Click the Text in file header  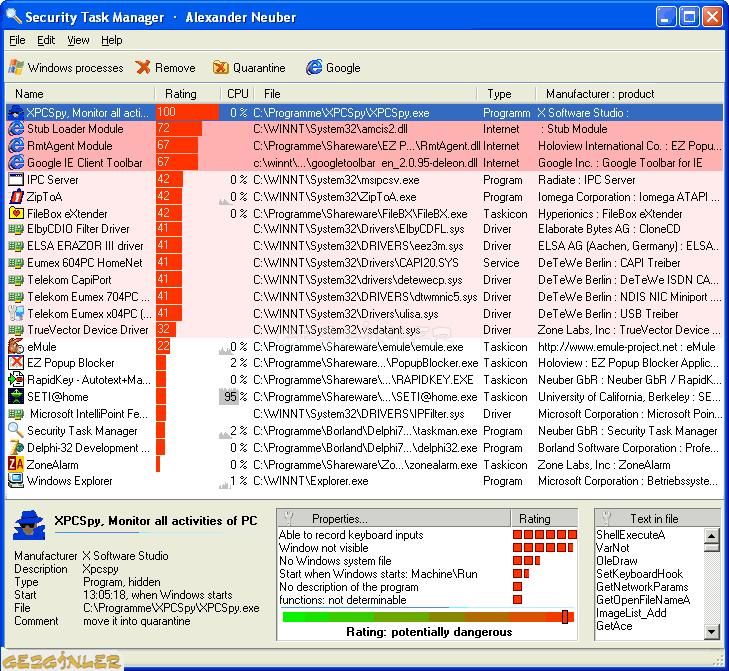(x=657, y=518)
